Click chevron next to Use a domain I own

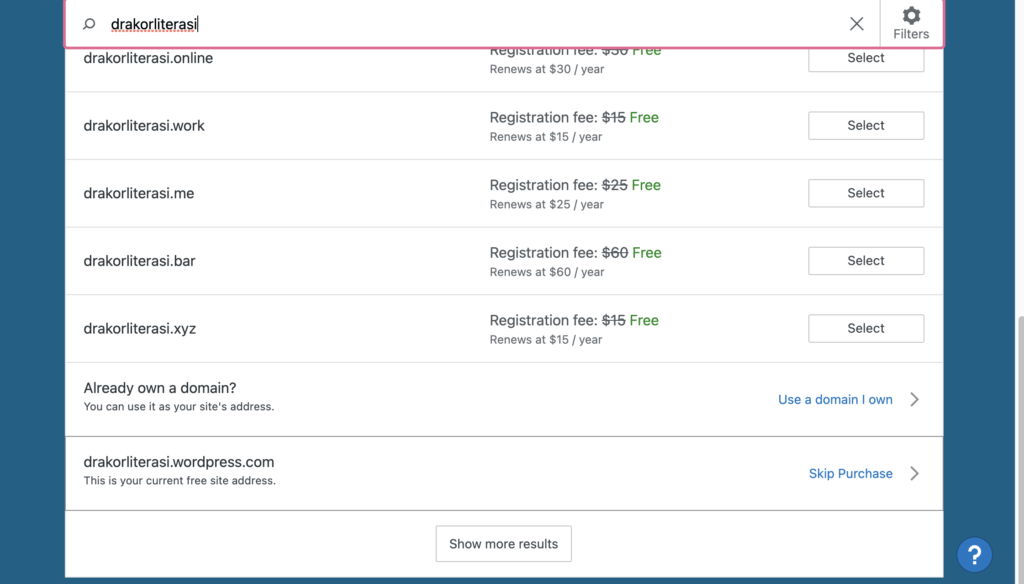click(914, 399)
